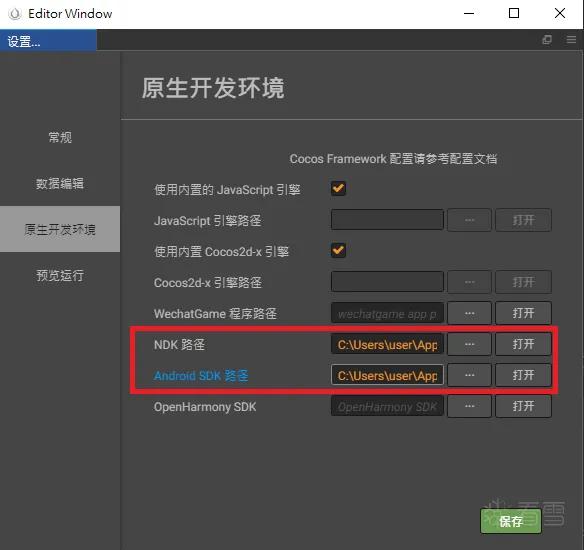Select the 原生开发环境 sidebar item
This screenshot has width=584, height=550.
click(60, 229)
